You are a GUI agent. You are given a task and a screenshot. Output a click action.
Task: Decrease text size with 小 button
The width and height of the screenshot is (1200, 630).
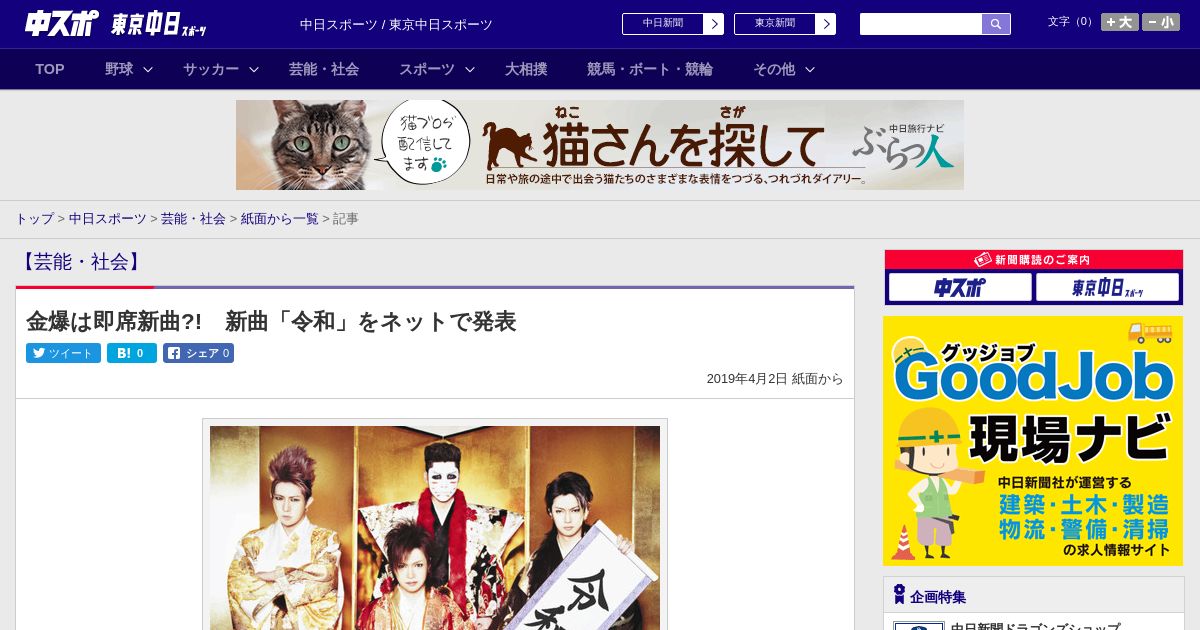1161,22
